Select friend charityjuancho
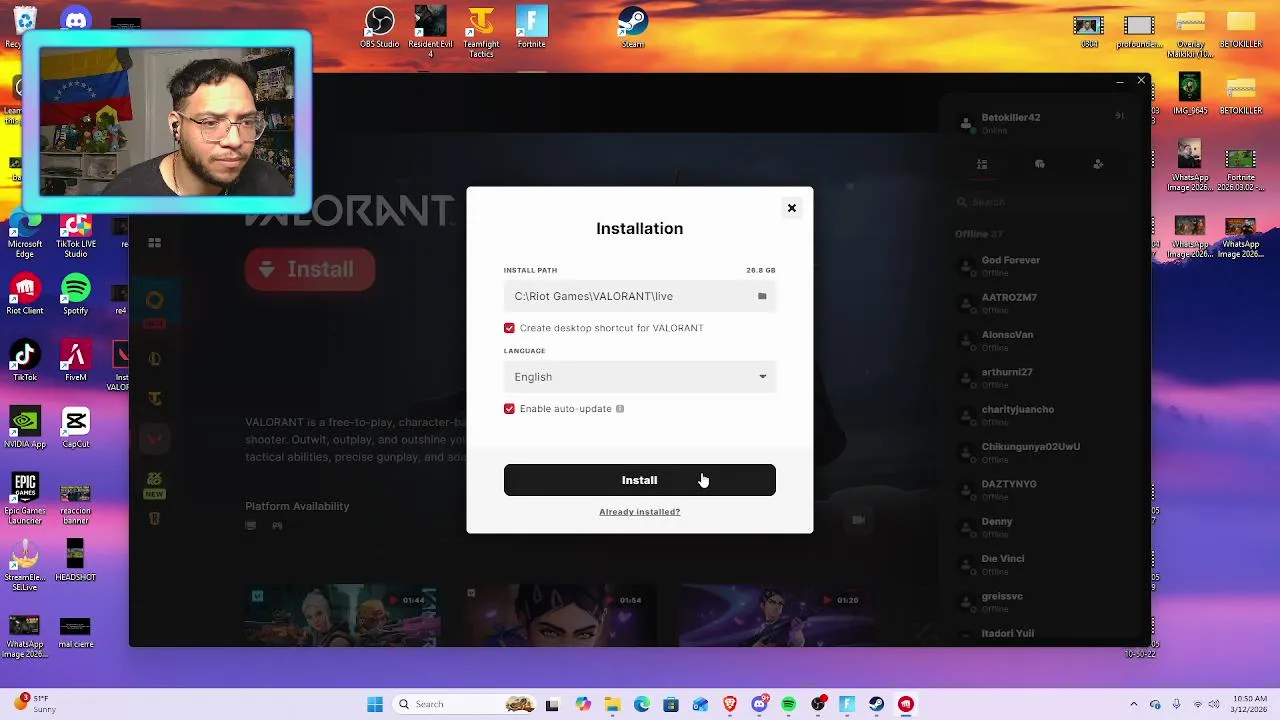This screenshot has height=720, width=1280. 1040,415
